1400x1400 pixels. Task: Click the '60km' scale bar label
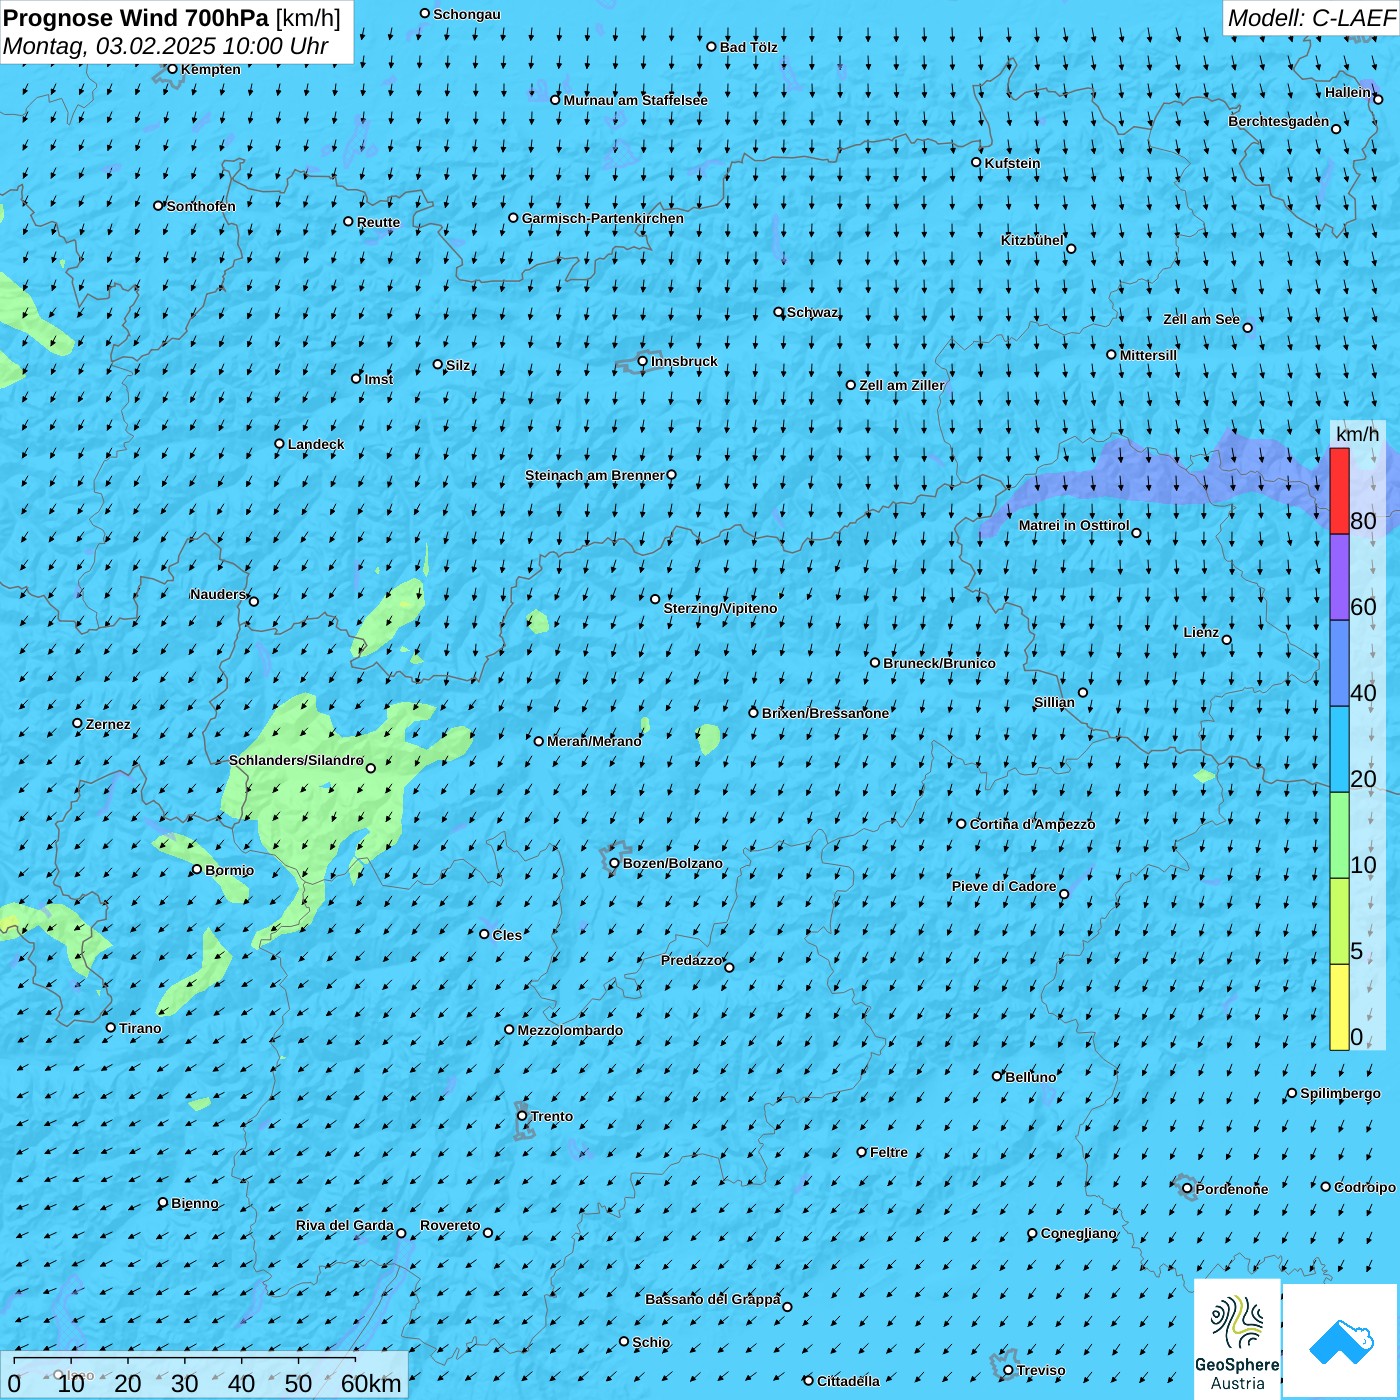pos(371,1384)
